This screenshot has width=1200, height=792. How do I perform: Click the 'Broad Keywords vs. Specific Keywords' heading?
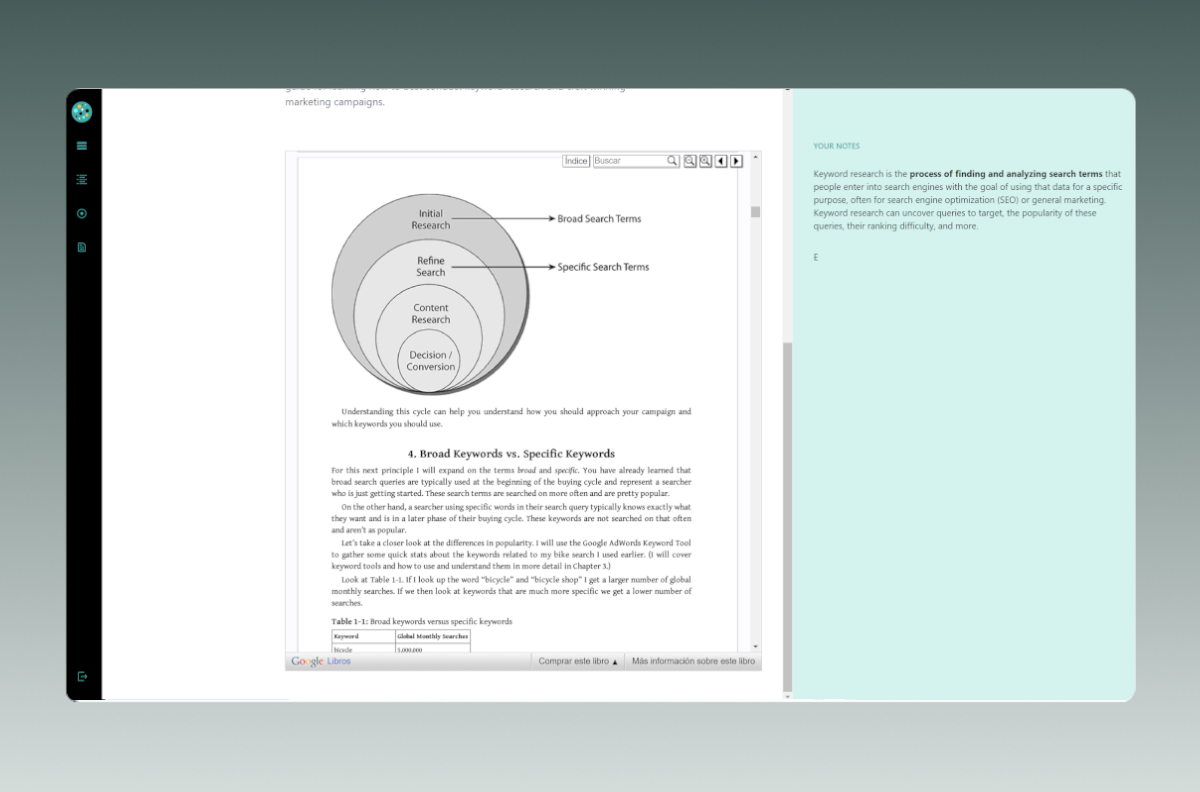pos(511,453)
